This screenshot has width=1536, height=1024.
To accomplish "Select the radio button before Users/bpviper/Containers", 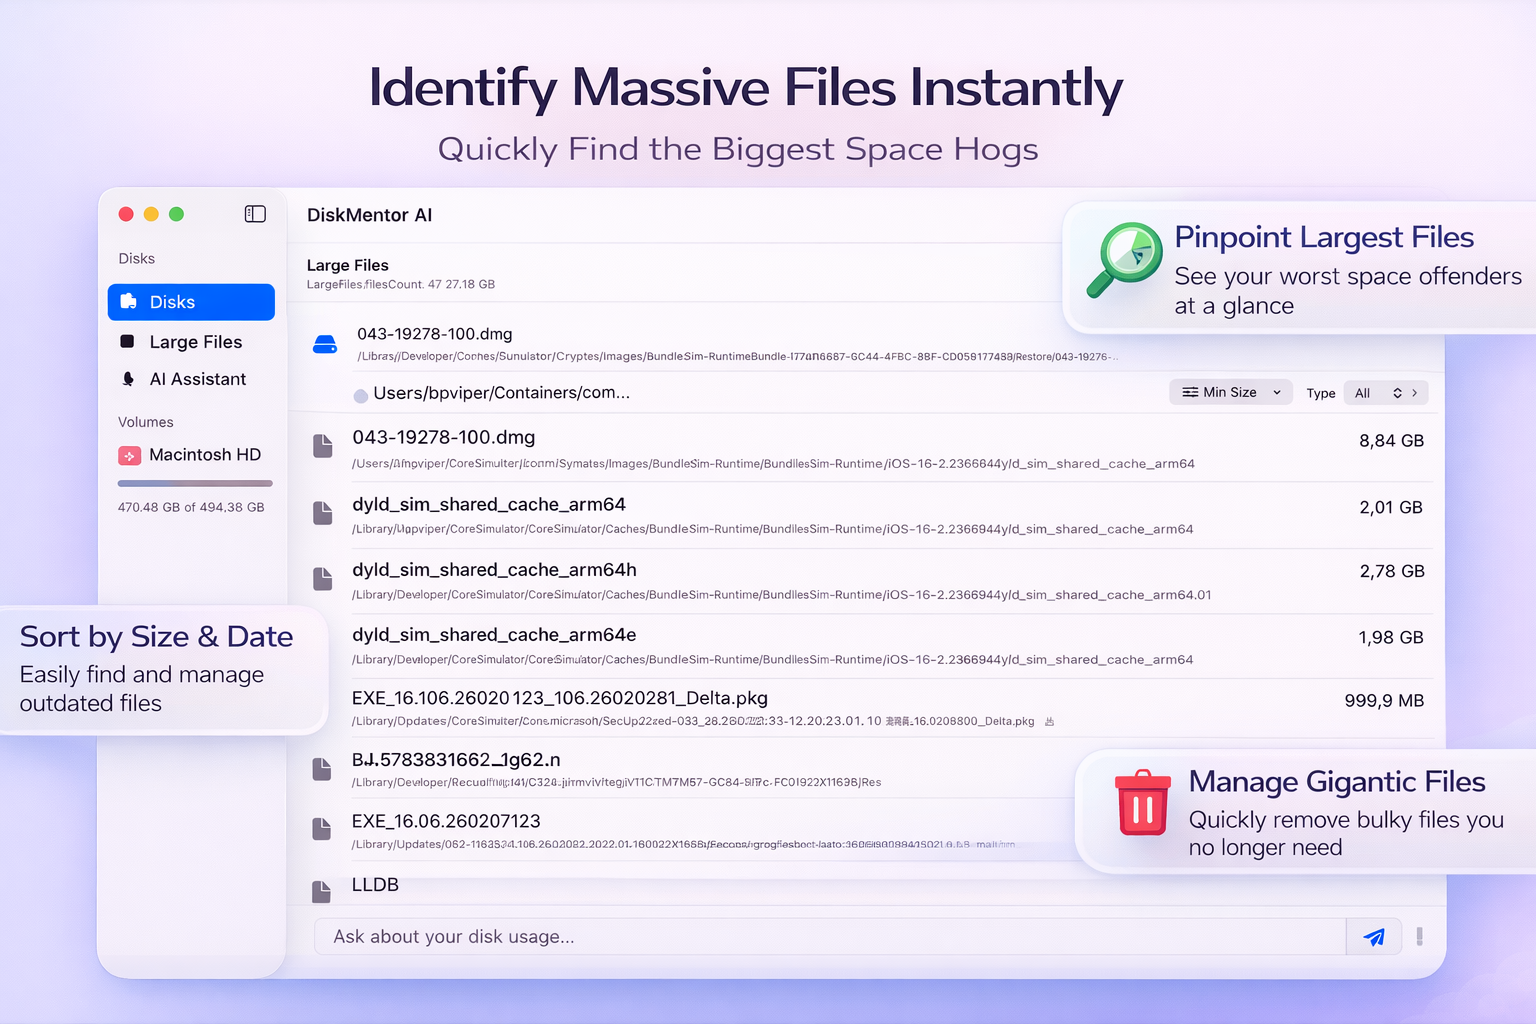I will [360, 395].
